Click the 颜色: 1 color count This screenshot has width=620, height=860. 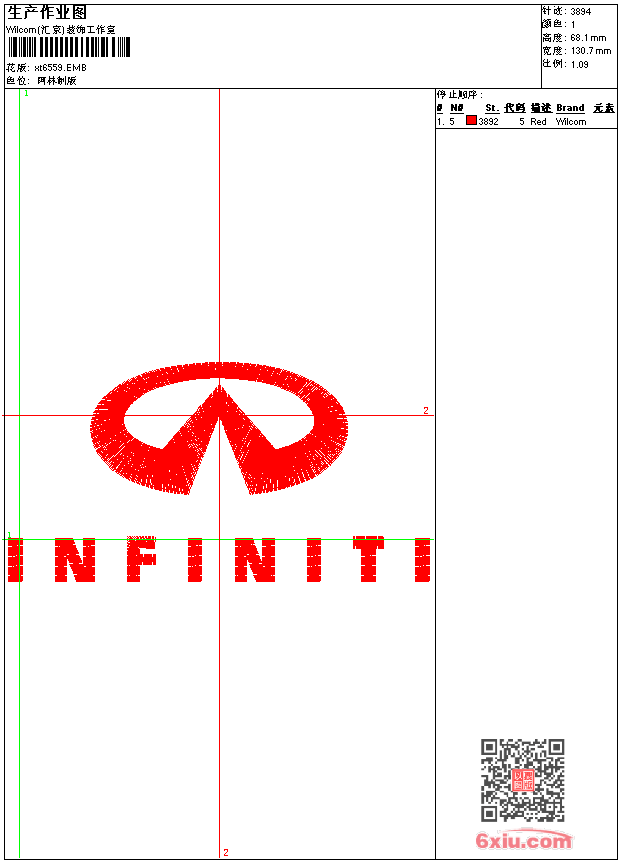click(x=559, y=25)
